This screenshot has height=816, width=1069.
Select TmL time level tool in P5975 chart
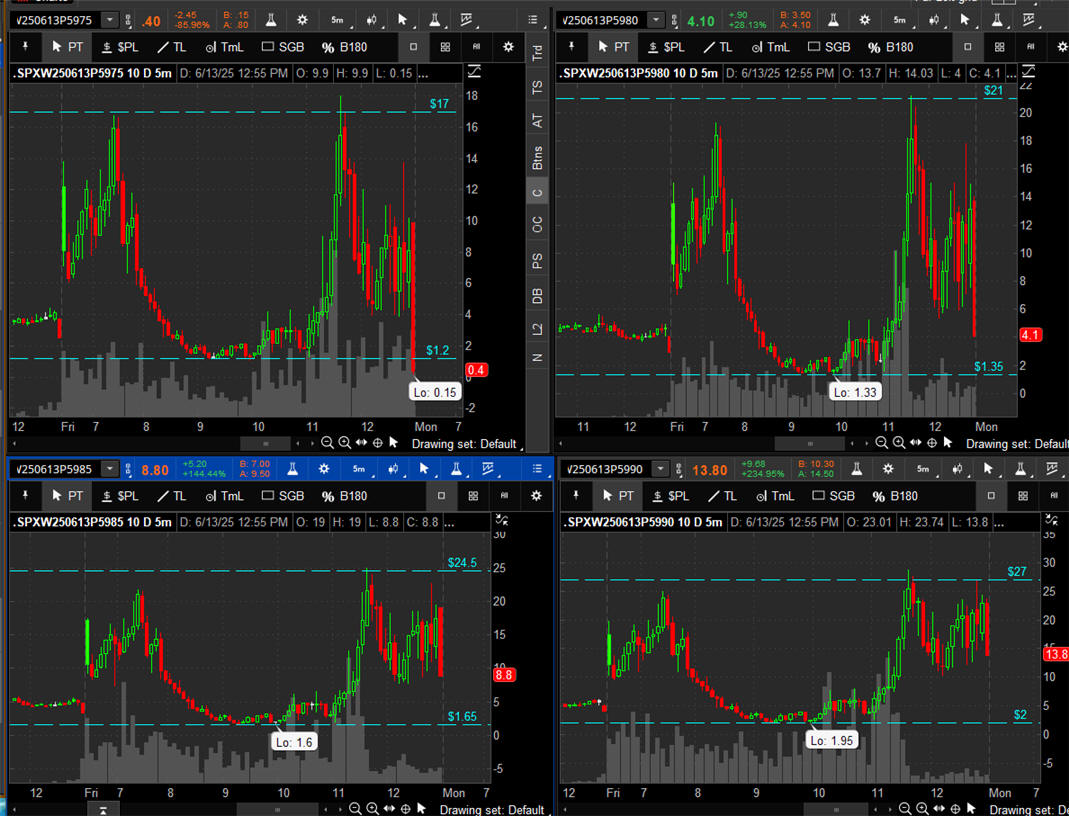click(224, 47)
